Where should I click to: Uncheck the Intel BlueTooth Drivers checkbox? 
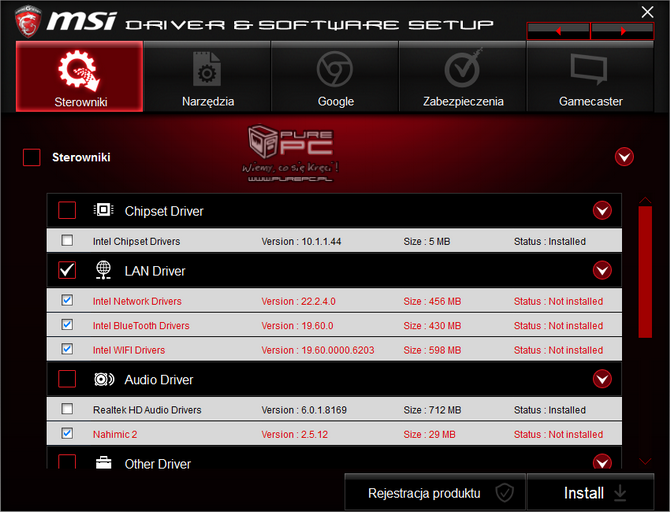pos(67,325)
